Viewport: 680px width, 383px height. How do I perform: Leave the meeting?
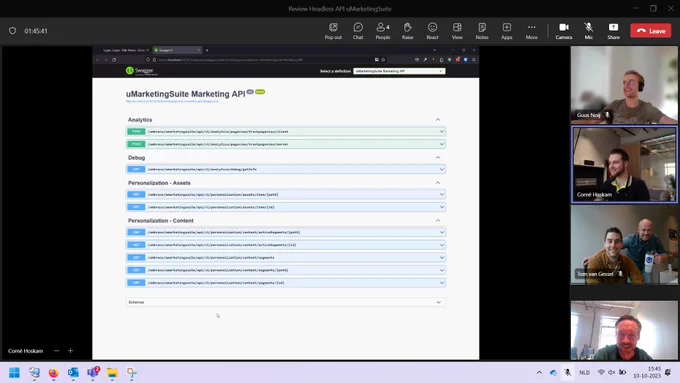pos(651,31)
